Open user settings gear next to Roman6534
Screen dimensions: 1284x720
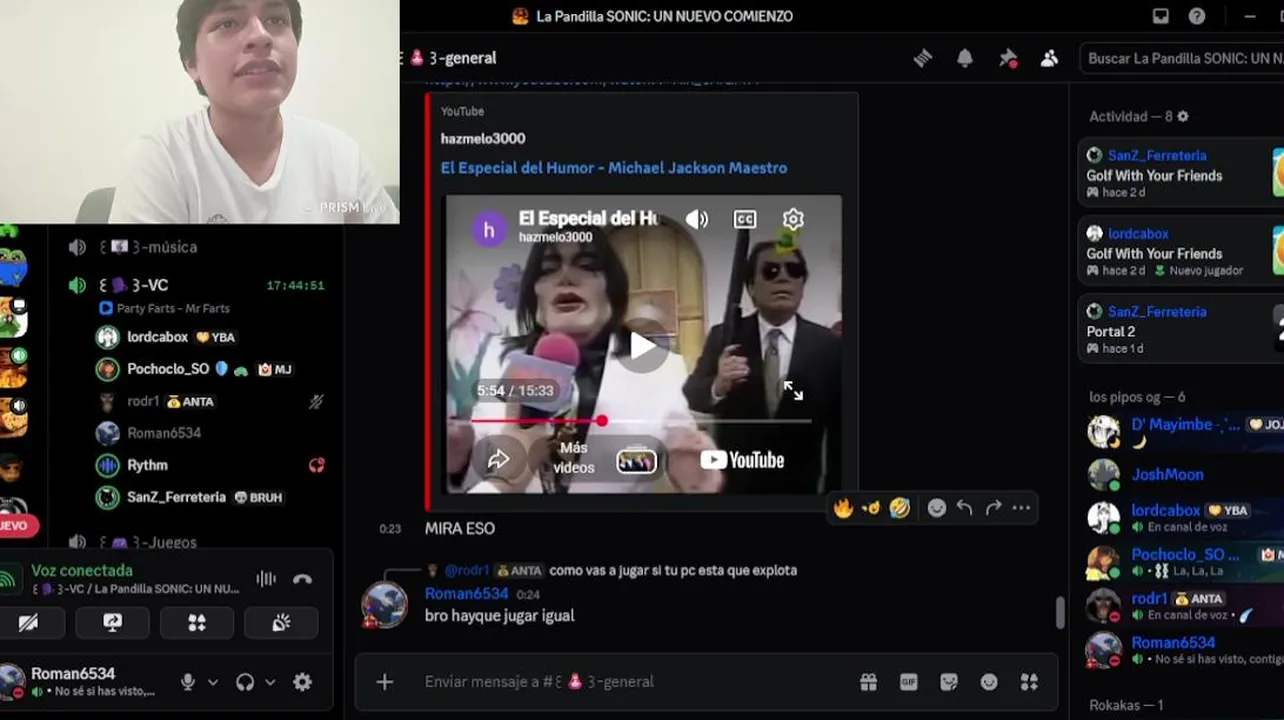302,682
